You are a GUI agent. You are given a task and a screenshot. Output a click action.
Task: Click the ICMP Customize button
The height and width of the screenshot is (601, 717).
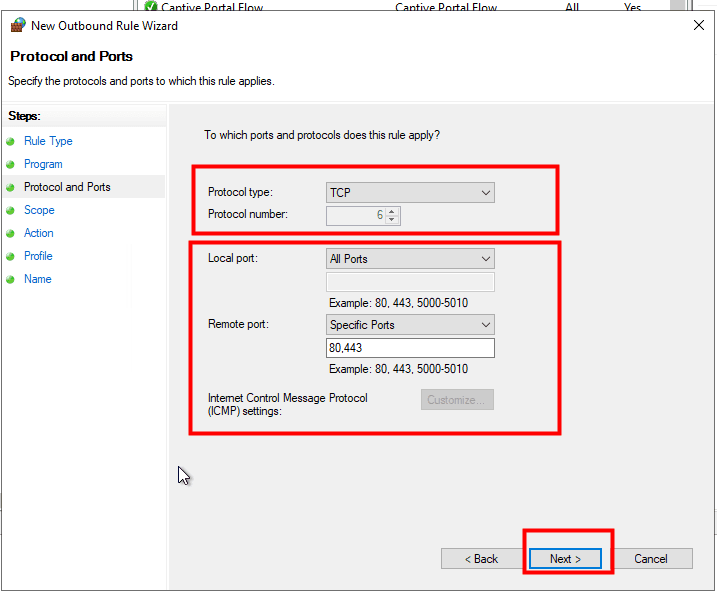click(x=457, y=400)
